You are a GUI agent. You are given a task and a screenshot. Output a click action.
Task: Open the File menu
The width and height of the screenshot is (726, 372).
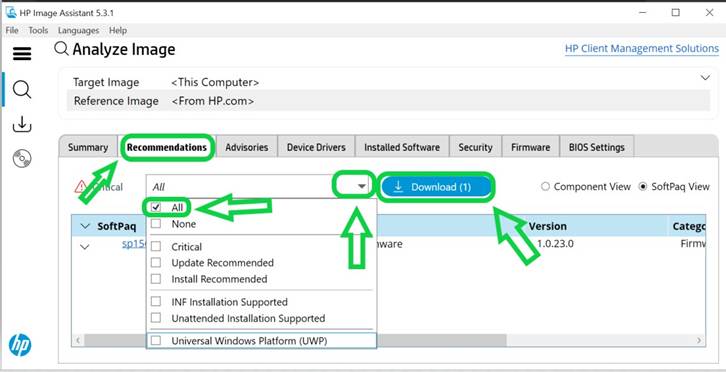tap(12, 30)
